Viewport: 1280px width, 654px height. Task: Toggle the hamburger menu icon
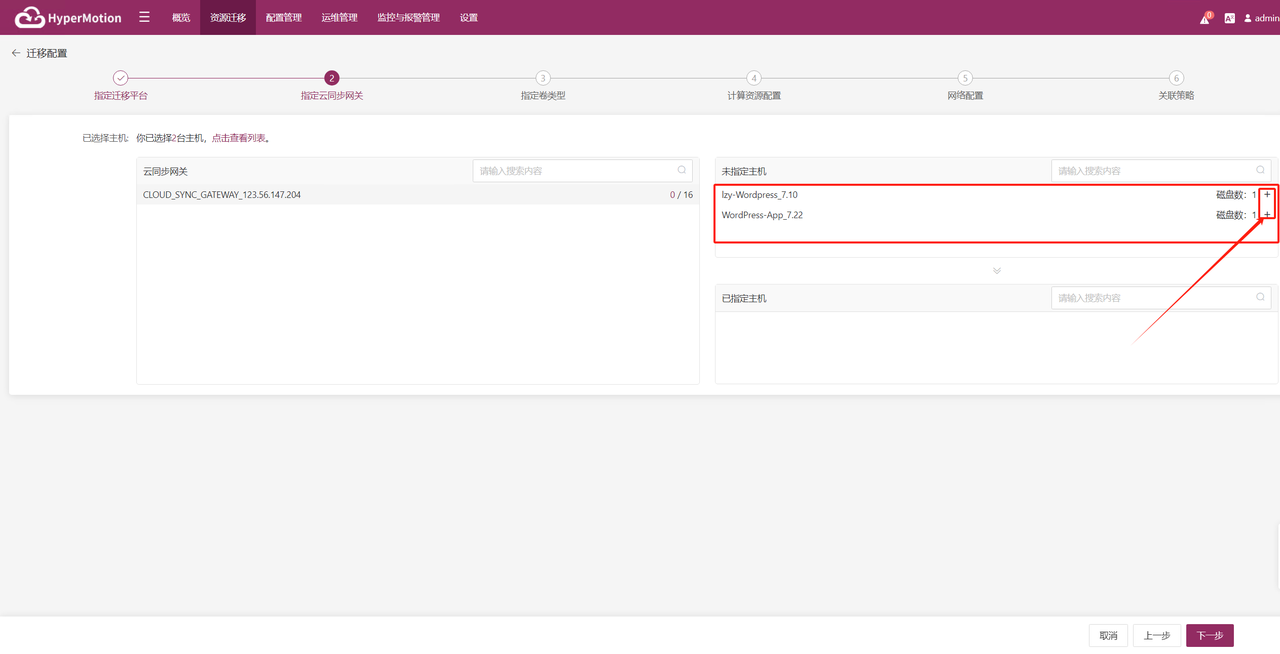(x=145, y=17)
